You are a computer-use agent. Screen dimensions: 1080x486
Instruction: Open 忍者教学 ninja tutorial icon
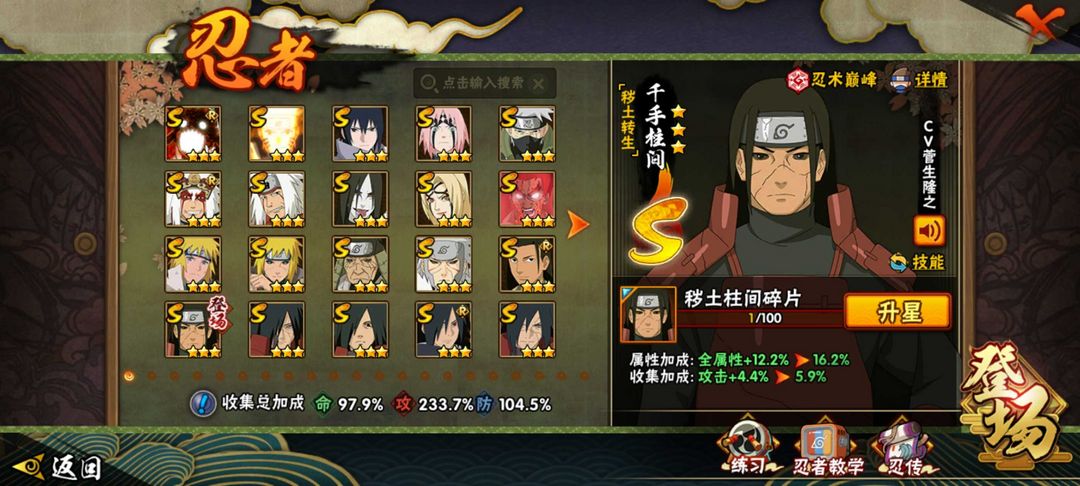[829, 450]
